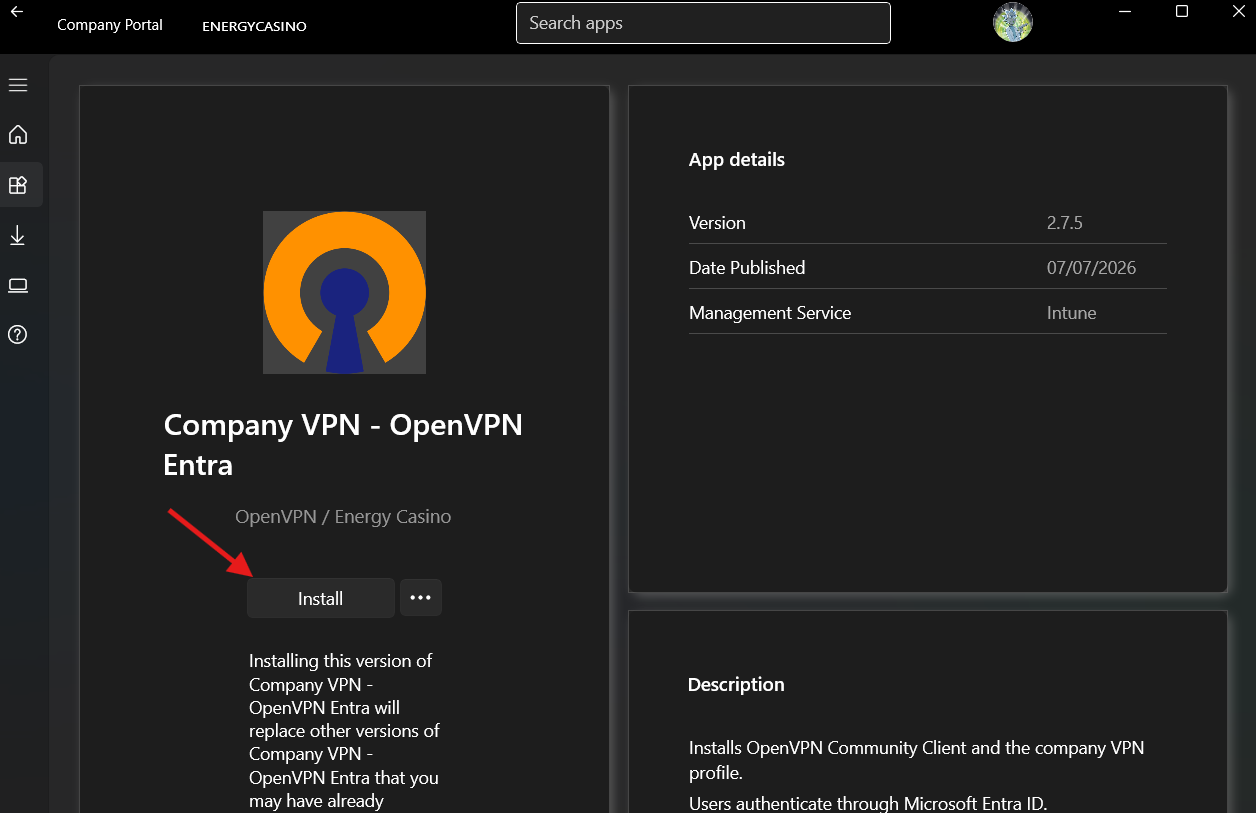Install Company VPN - OpenVPN Entra
Screen dimensions: 1256x813
tap(321, 598)
